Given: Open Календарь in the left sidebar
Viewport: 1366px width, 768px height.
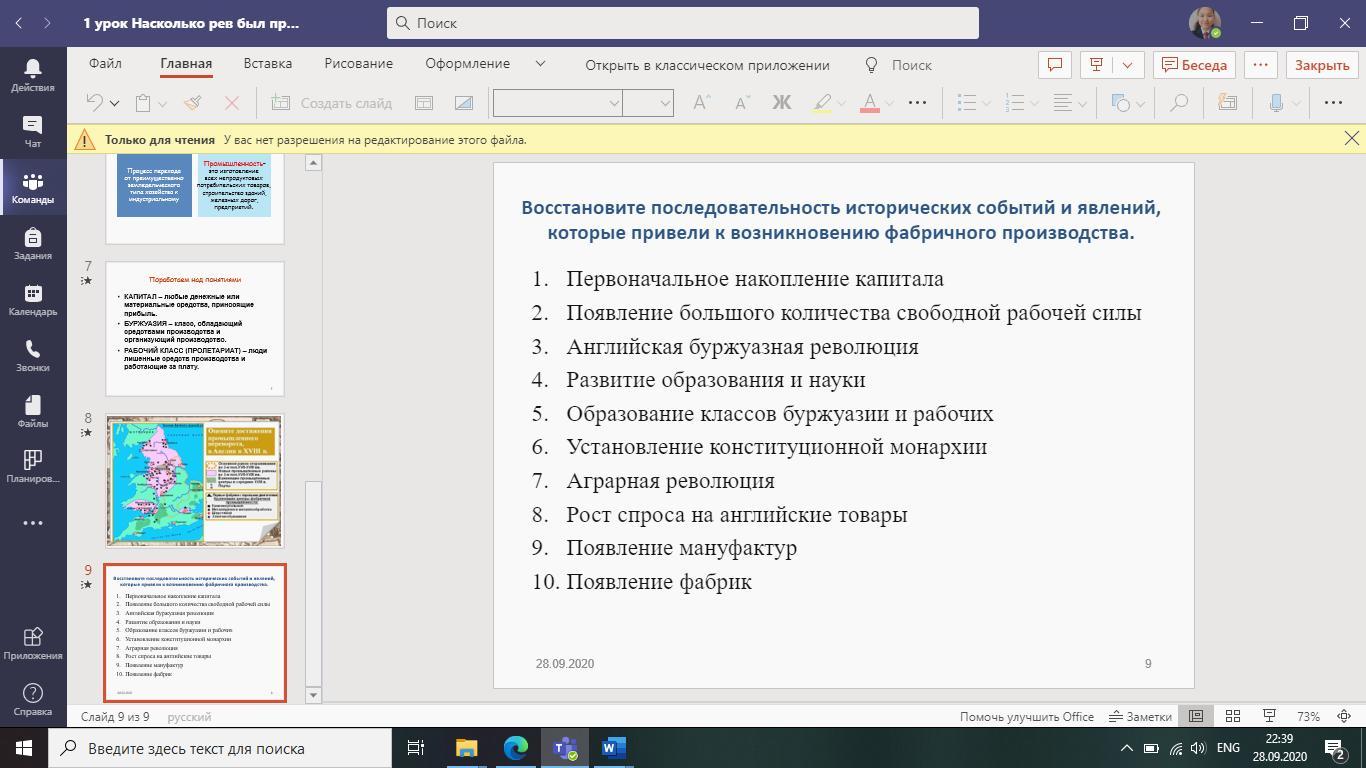Looking at the screenshot, I should (32, 299).
